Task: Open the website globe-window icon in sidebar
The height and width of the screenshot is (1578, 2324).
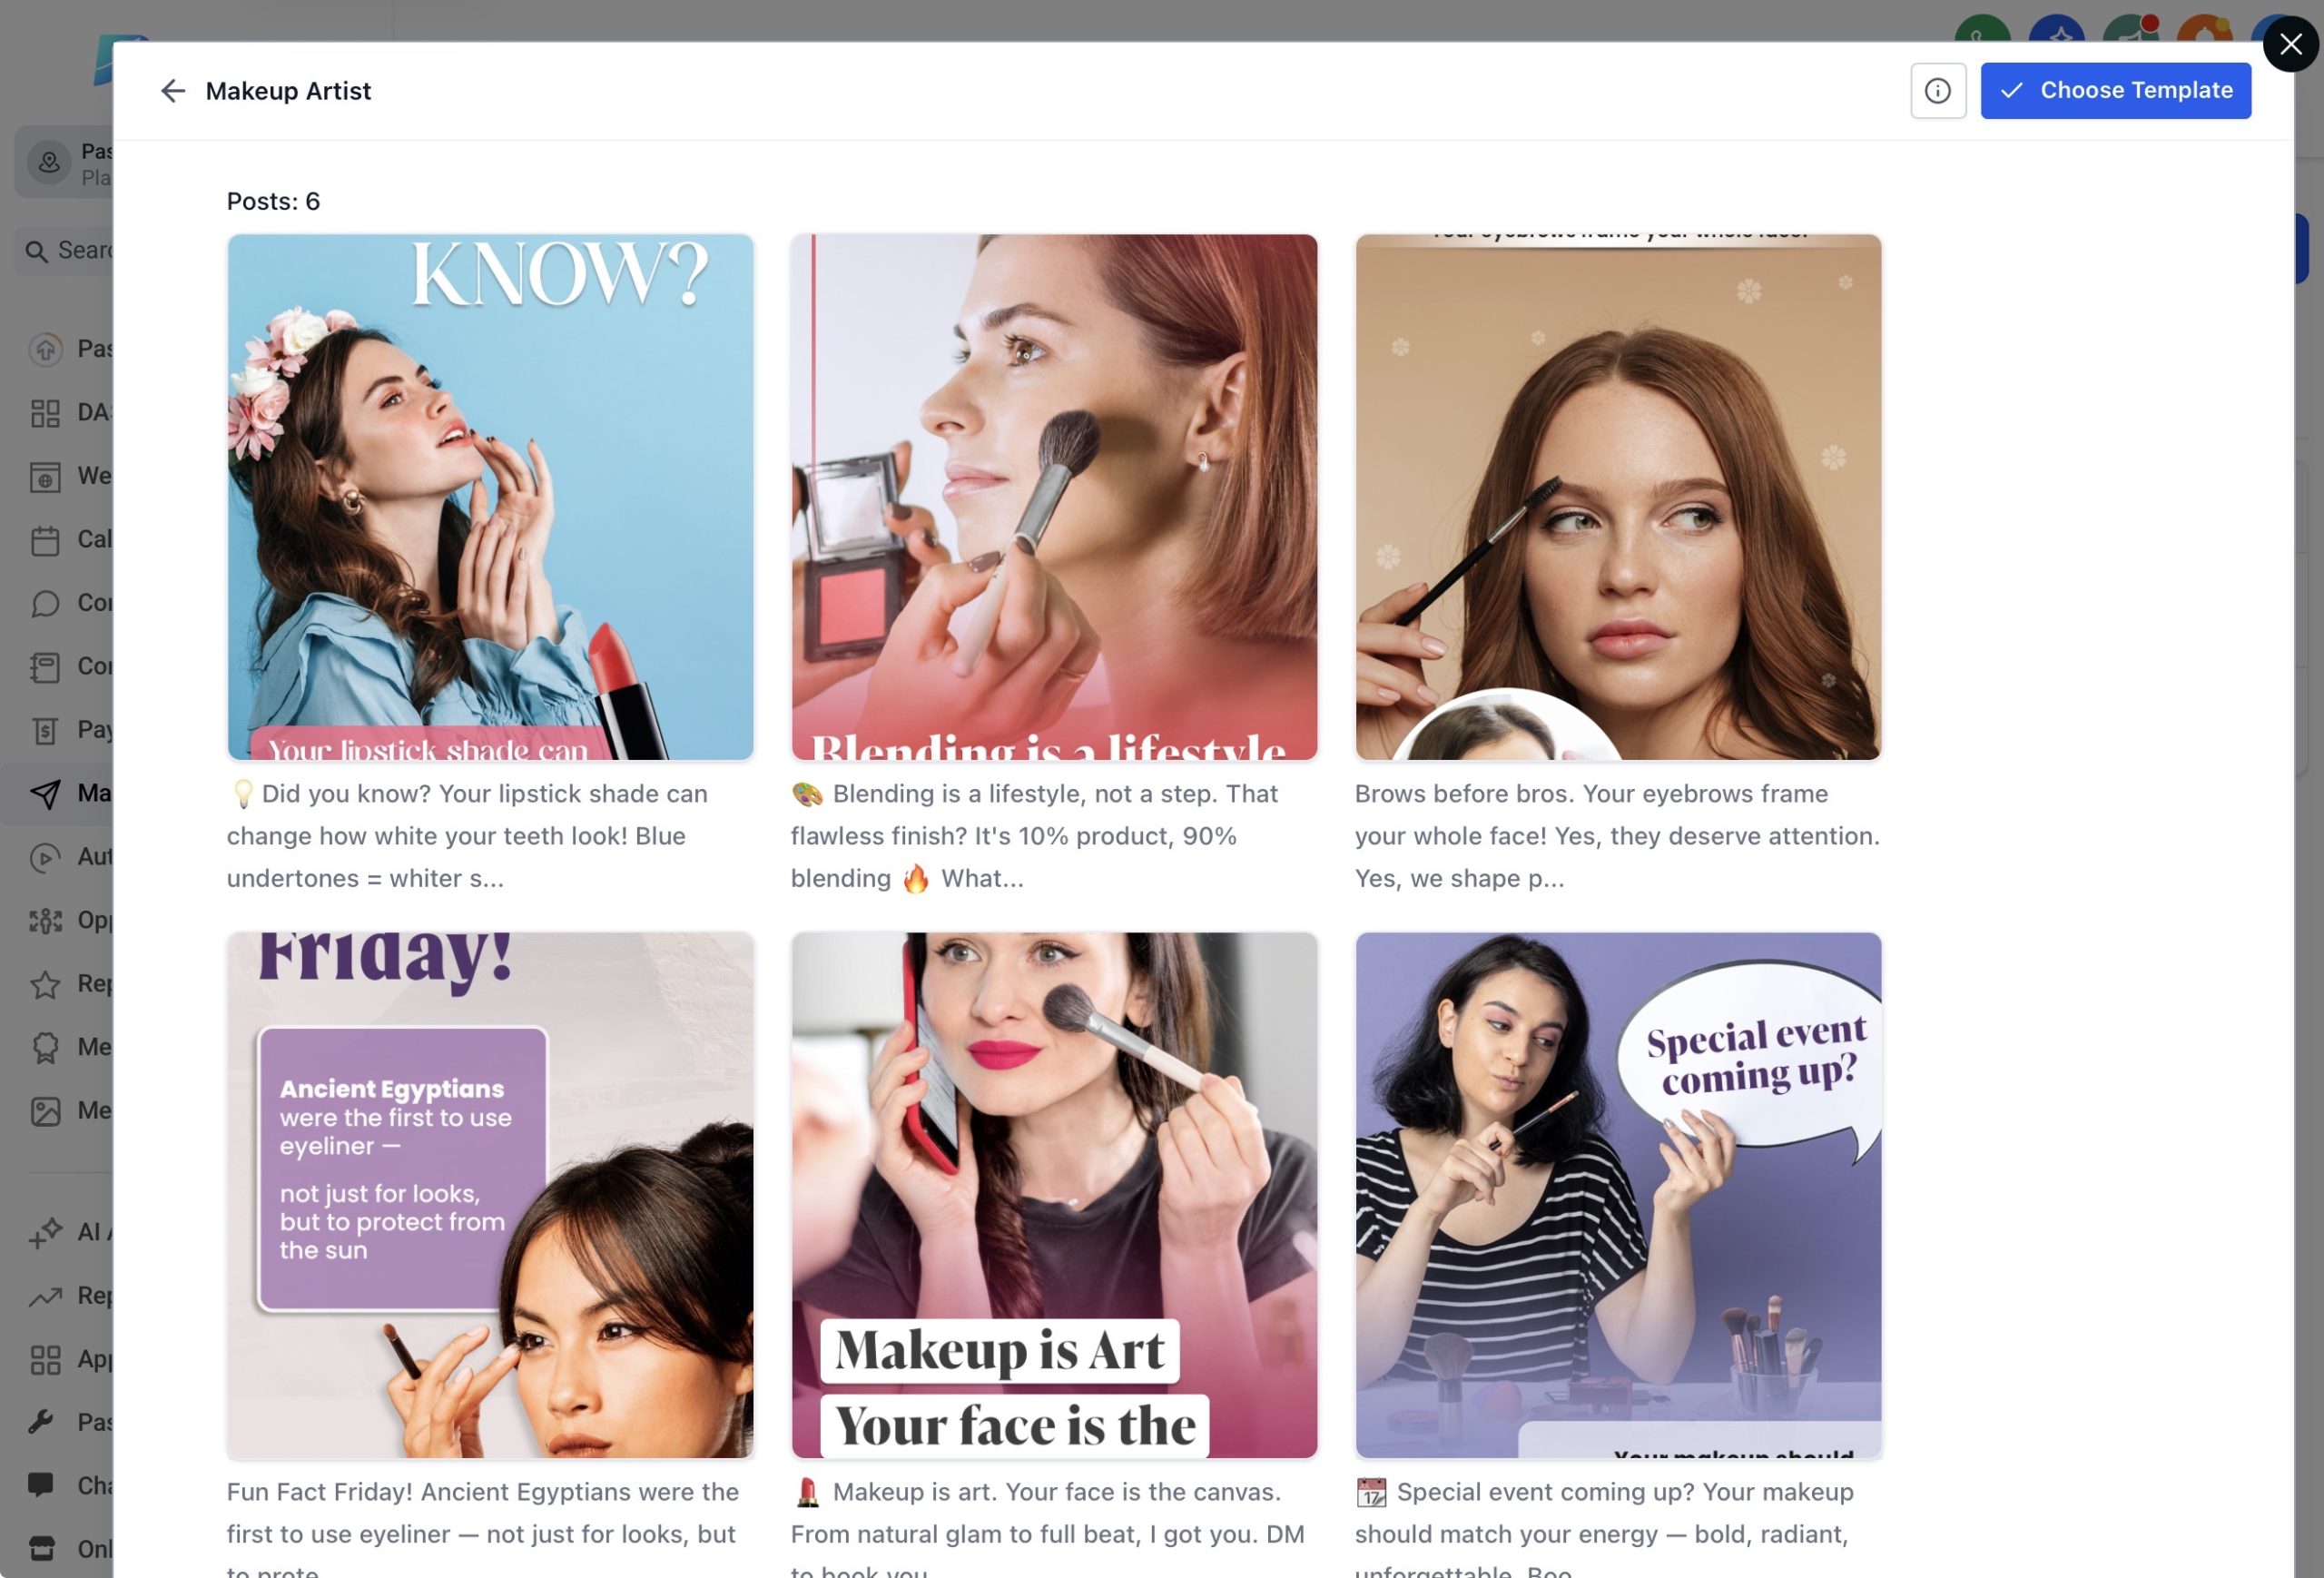Action: [45, 476]
